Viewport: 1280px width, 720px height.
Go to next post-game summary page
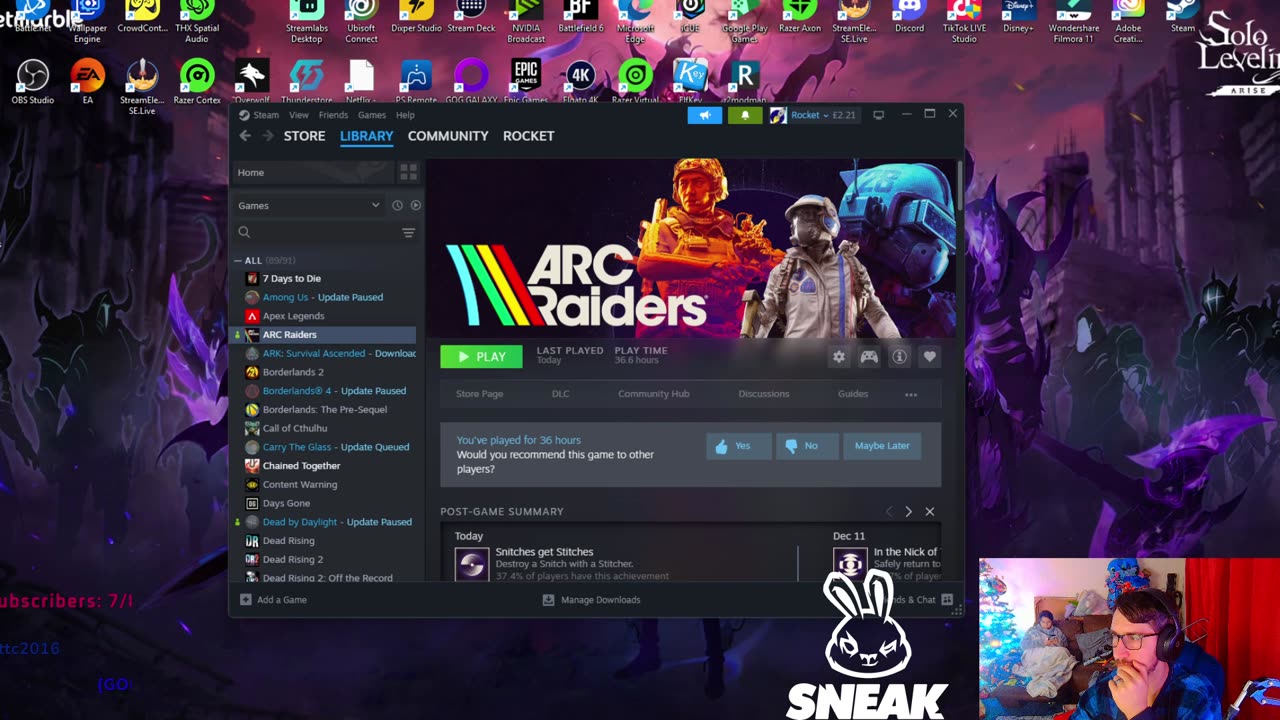(908, 512)
